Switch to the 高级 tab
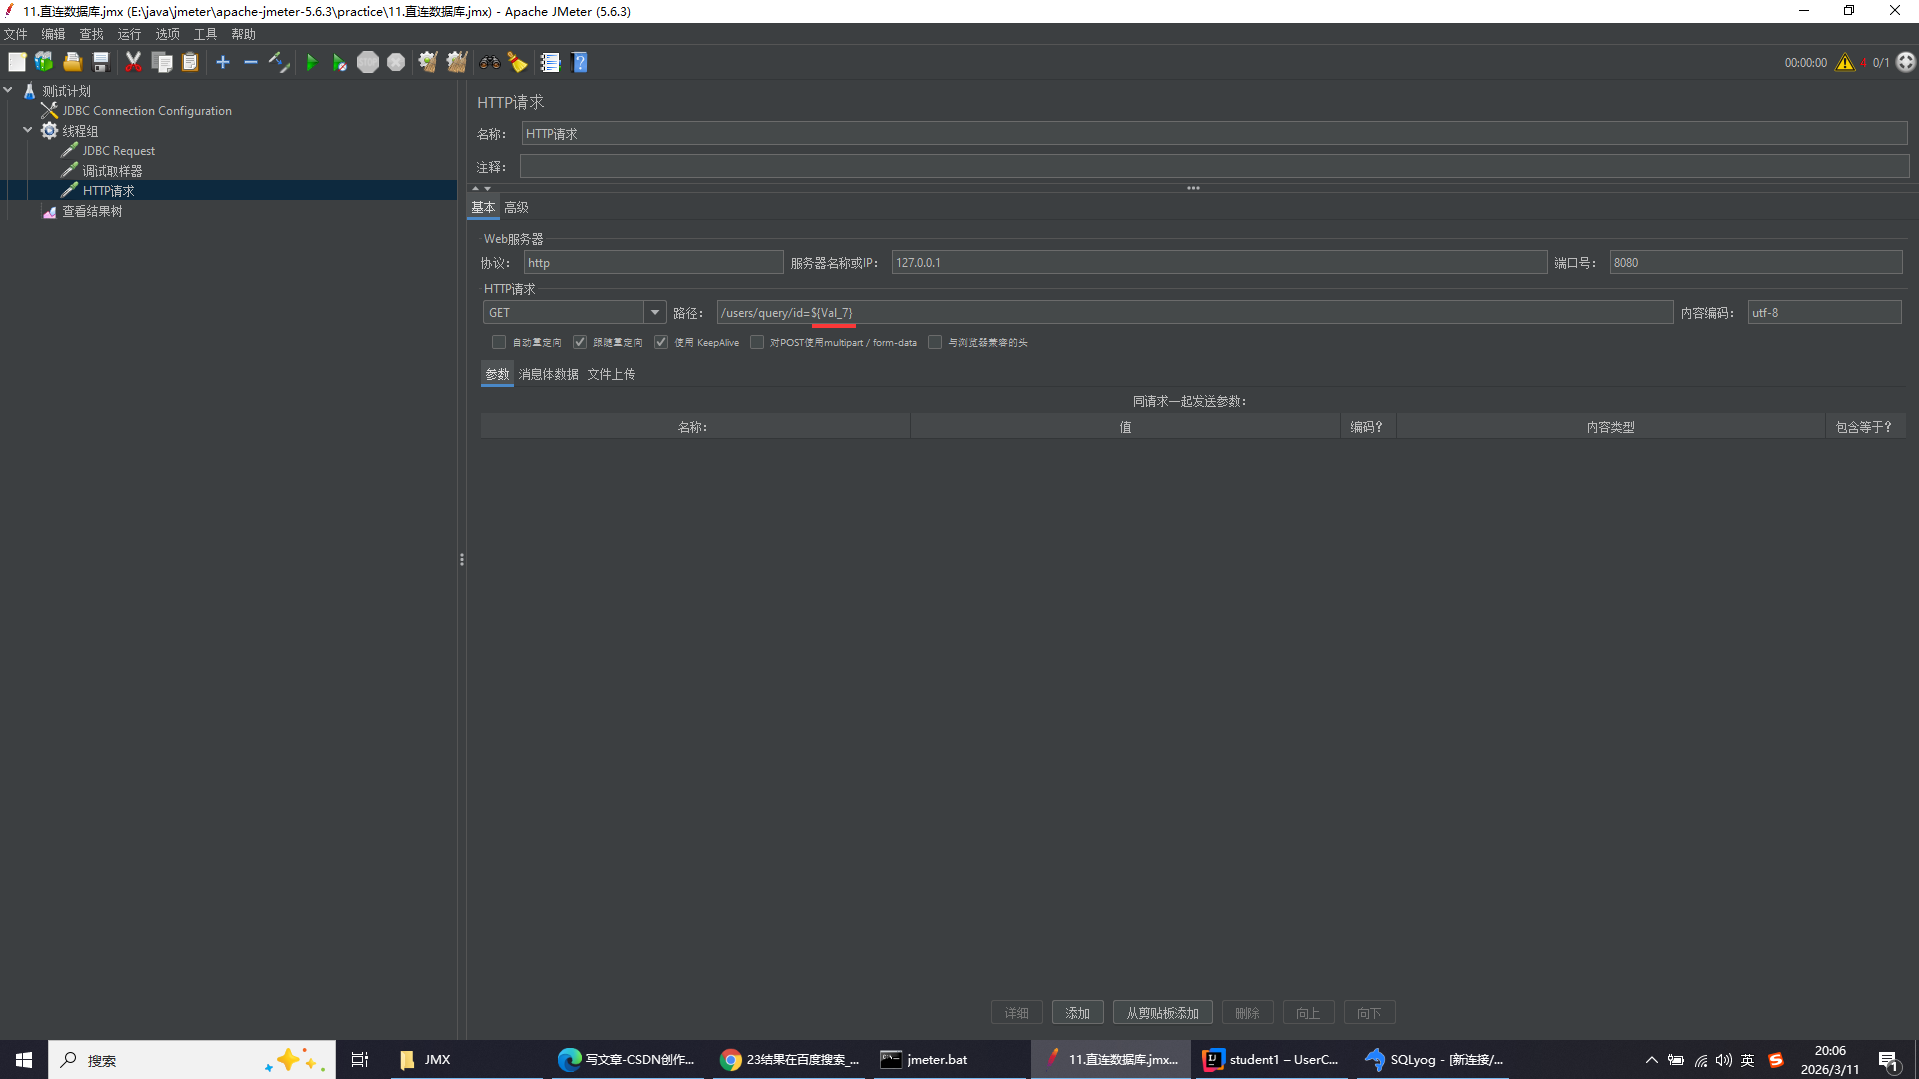Image resolution: width=1919 pixels, height=1079 pixels. point(516,207)
